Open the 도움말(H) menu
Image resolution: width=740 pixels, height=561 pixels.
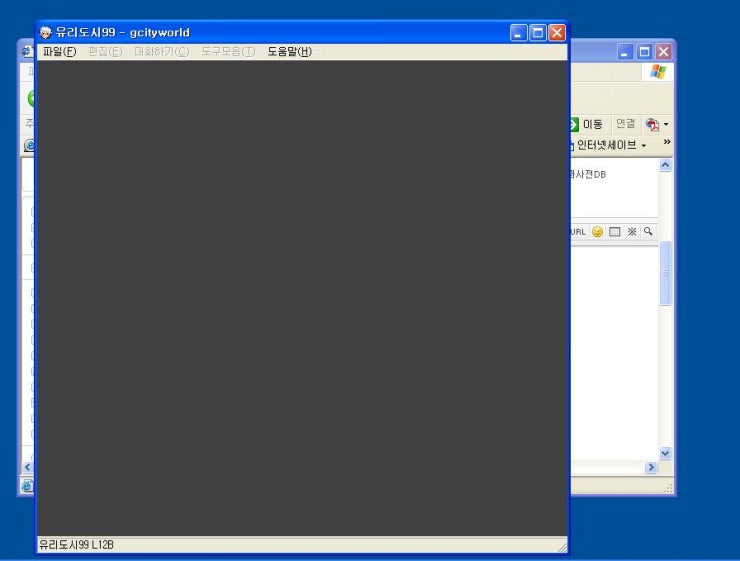click(x=289, y=52)
